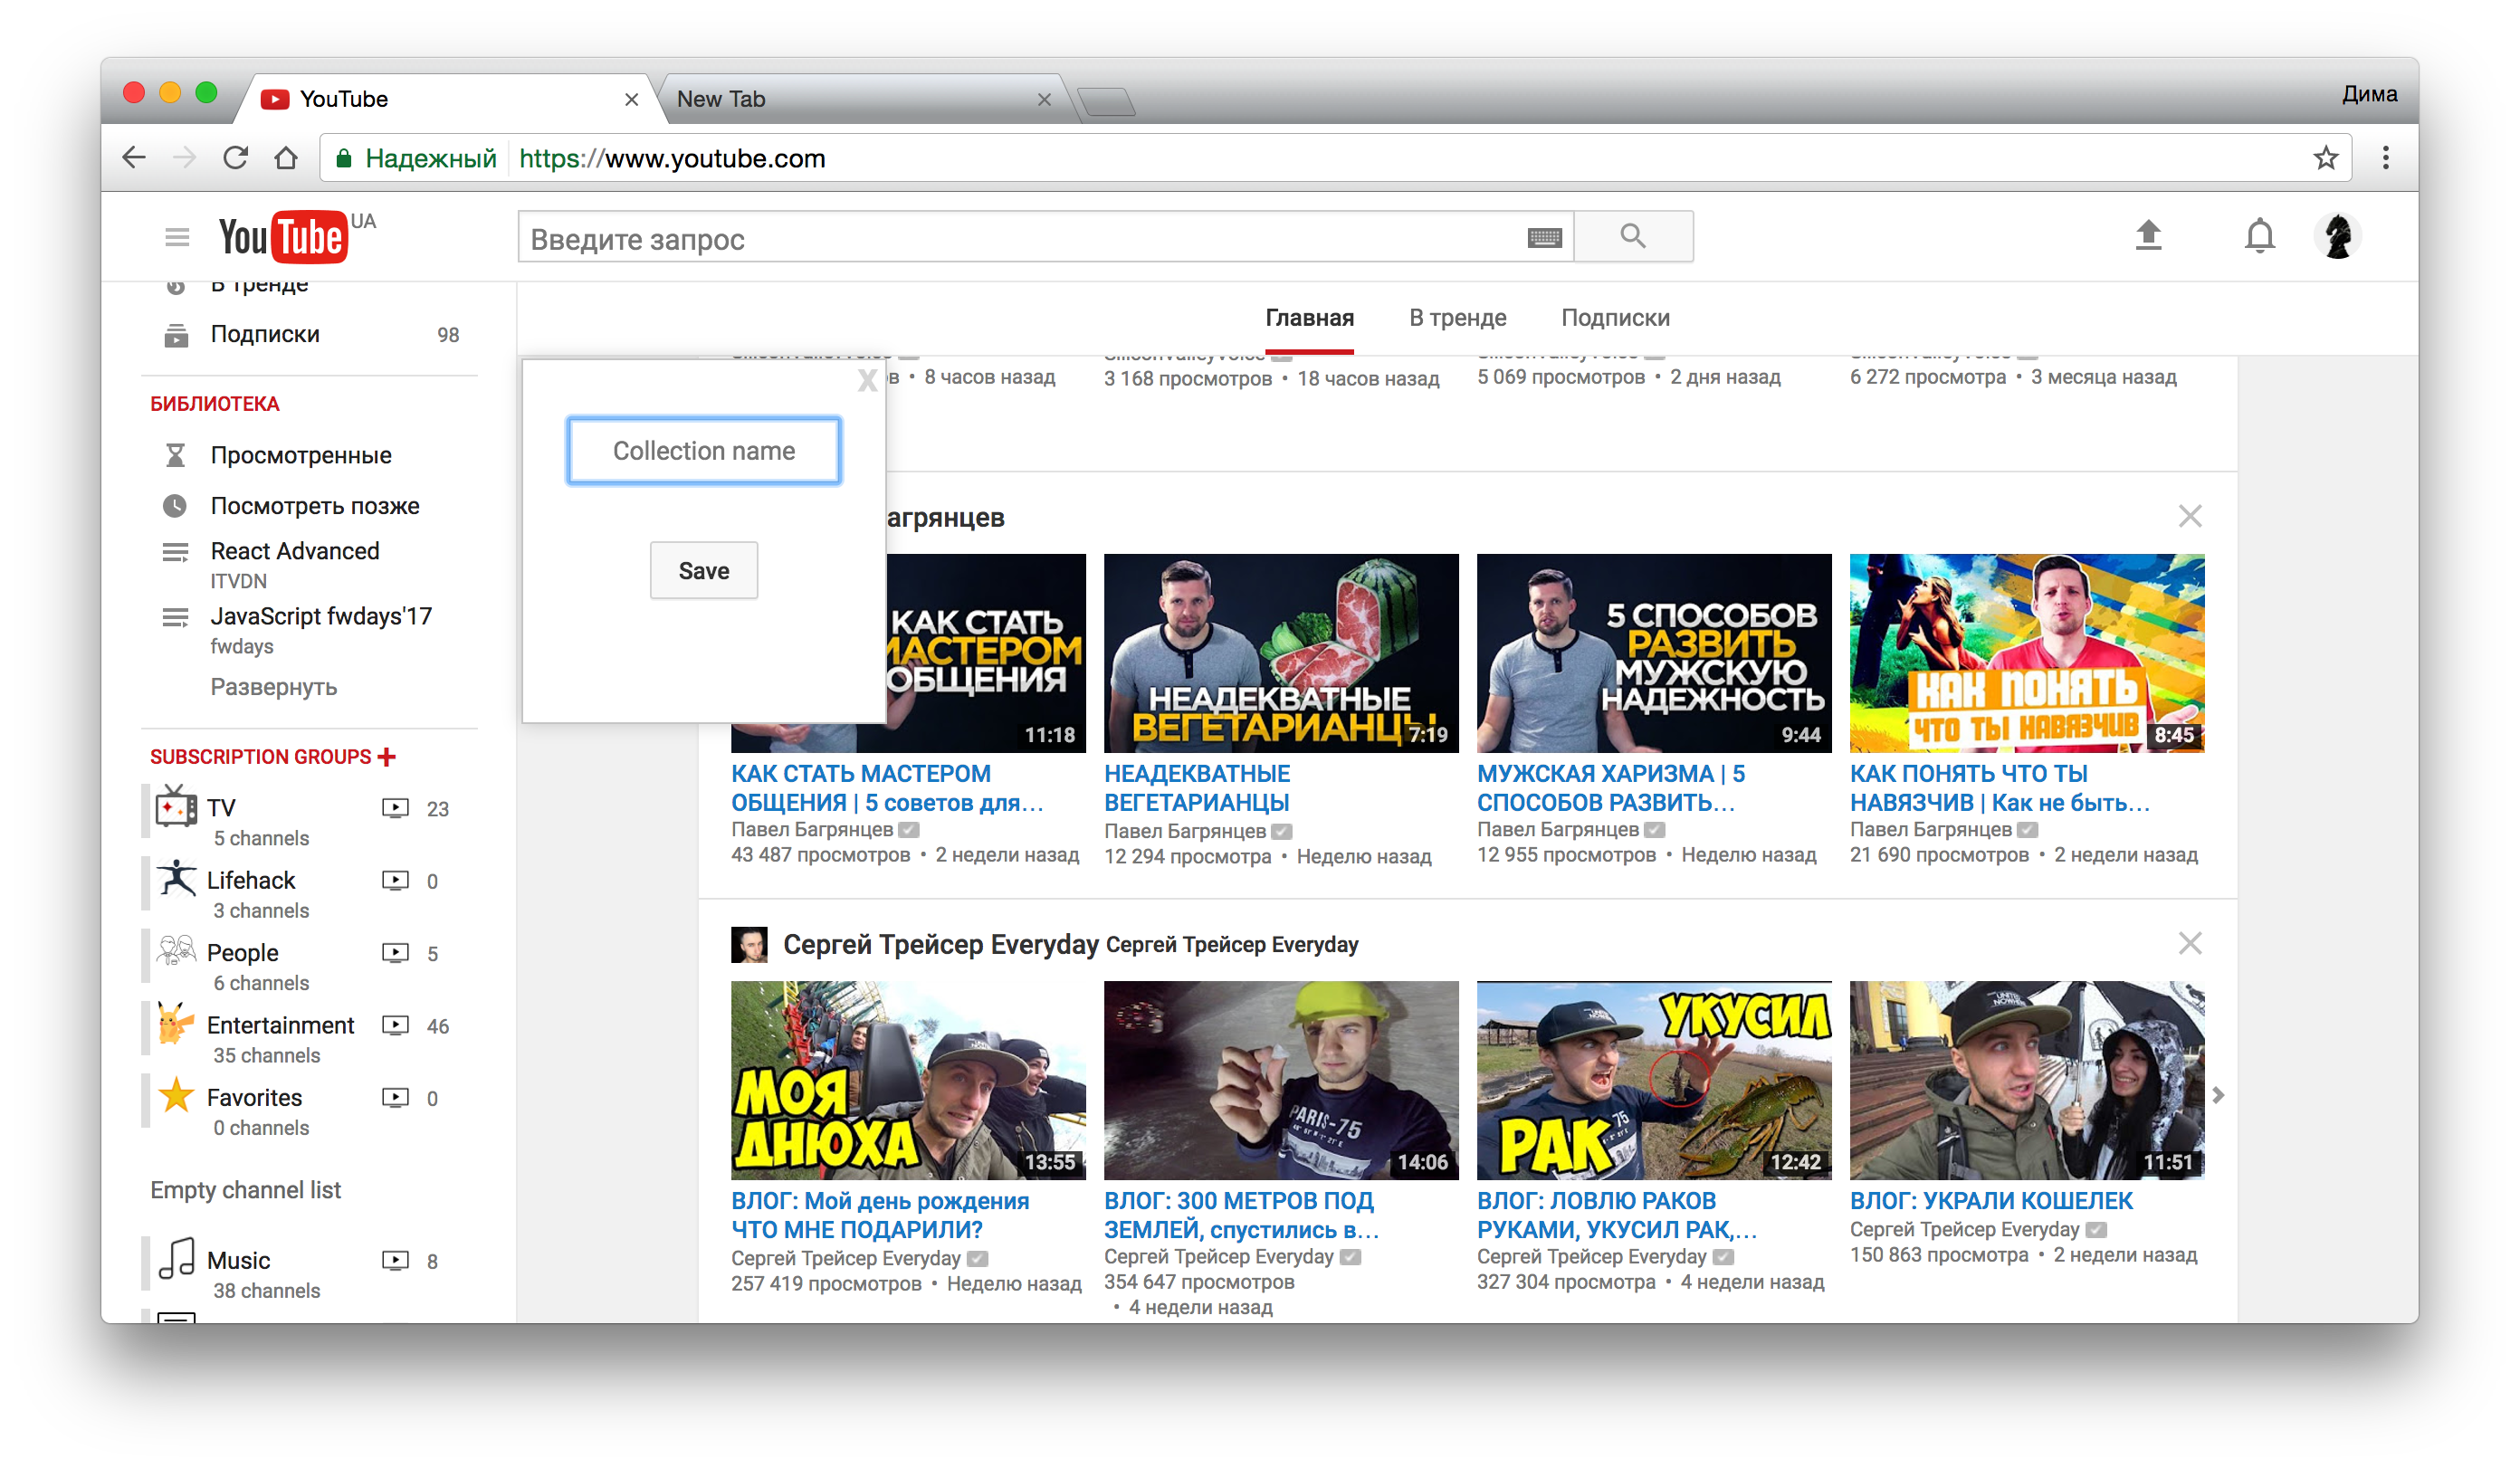
Task: Add a subscription group with the plus icon
Action: click(x=387, y=757)
